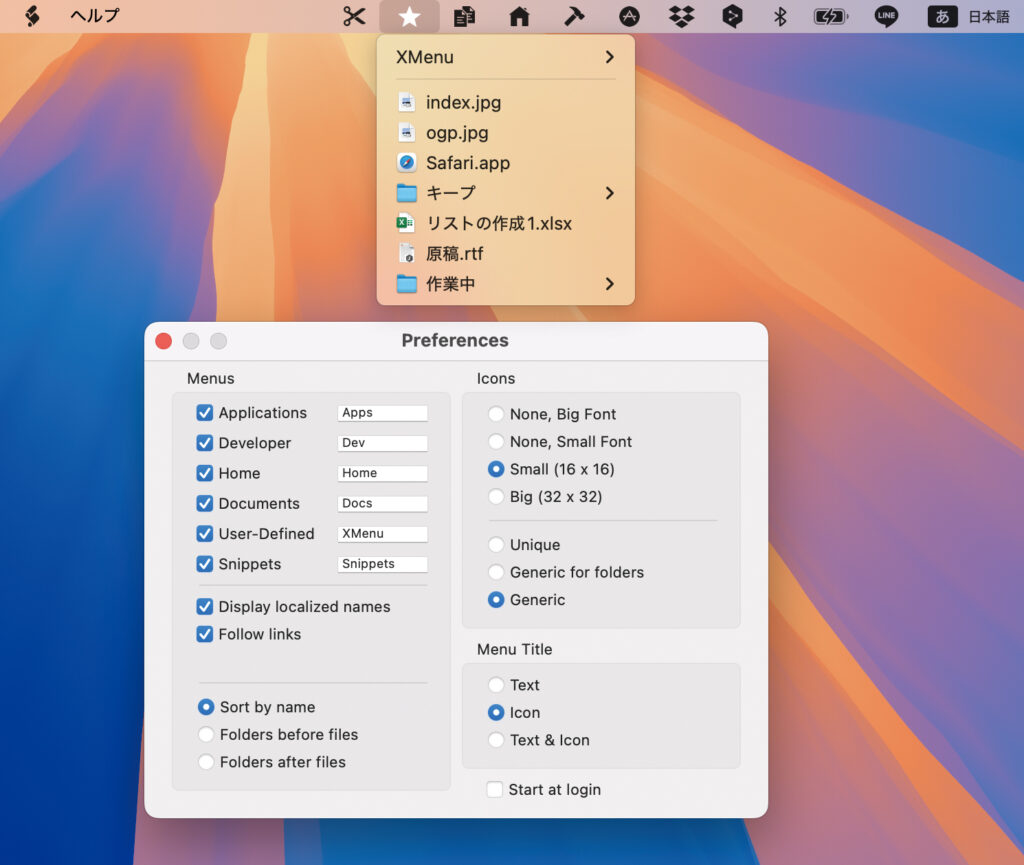Click the Safari compass icon
The width and height of the screenshot is (1024, 865).
point(406,163)
